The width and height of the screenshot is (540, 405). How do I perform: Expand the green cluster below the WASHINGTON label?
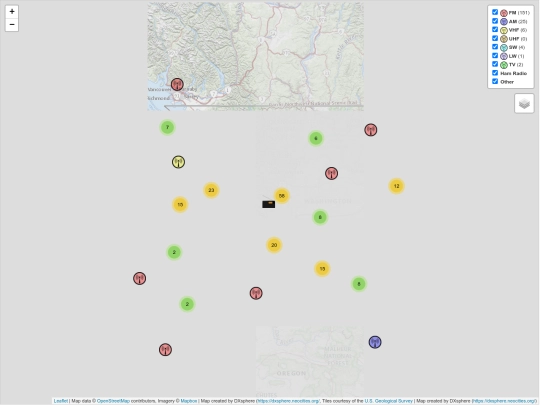[320, 217]
